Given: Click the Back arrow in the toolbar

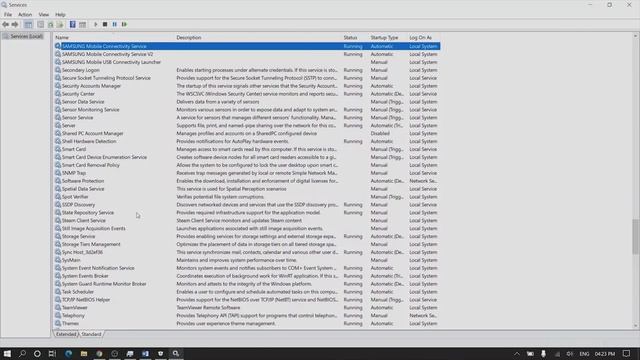Looking at the screenshot, I should (x=5, y=24).
